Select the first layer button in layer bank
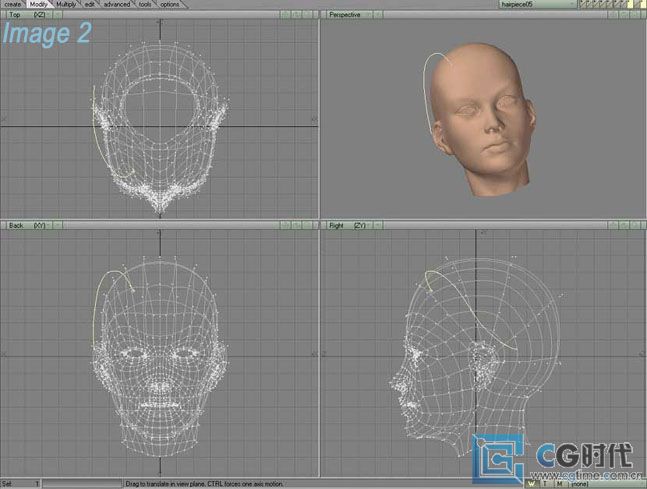Viewport: 647px width, 489px height. (582, 4)
